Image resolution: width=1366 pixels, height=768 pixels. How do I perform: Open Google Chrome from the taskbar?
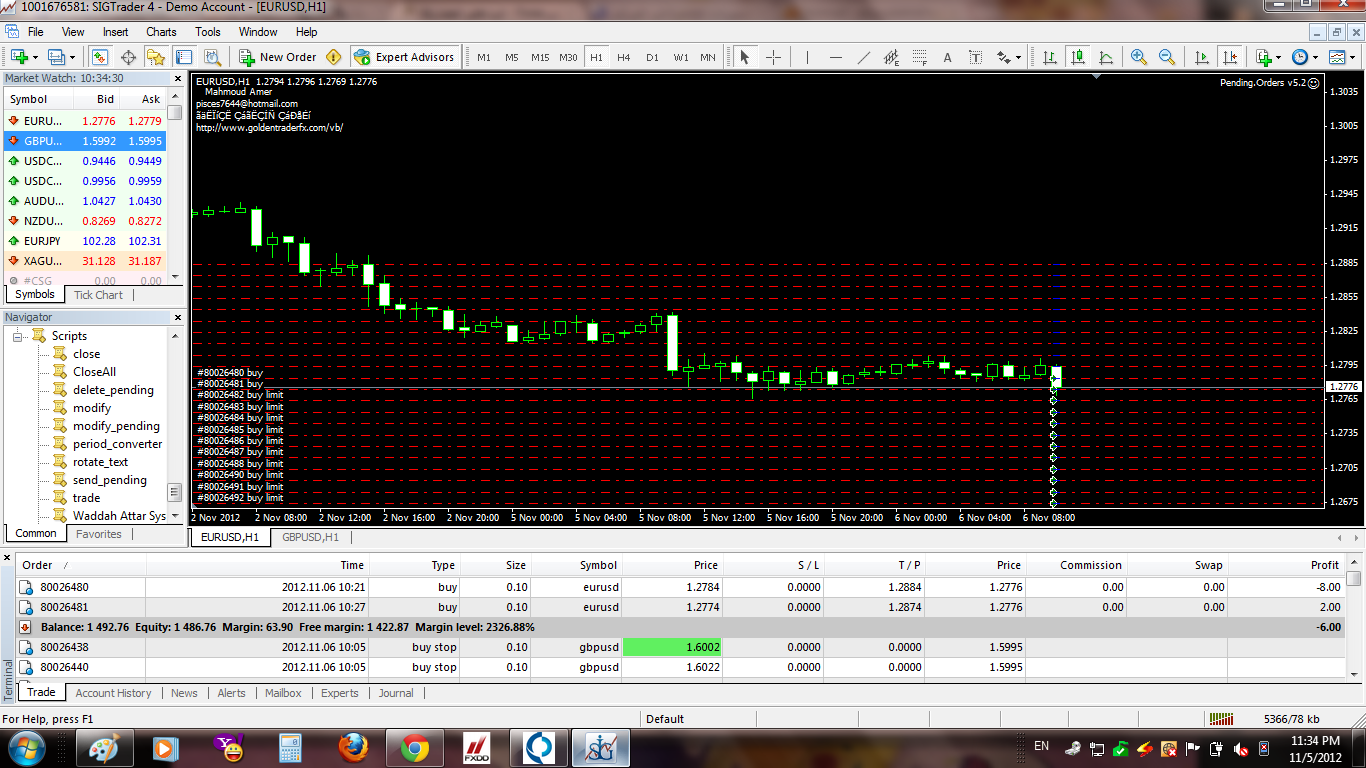tap(415, 747)
